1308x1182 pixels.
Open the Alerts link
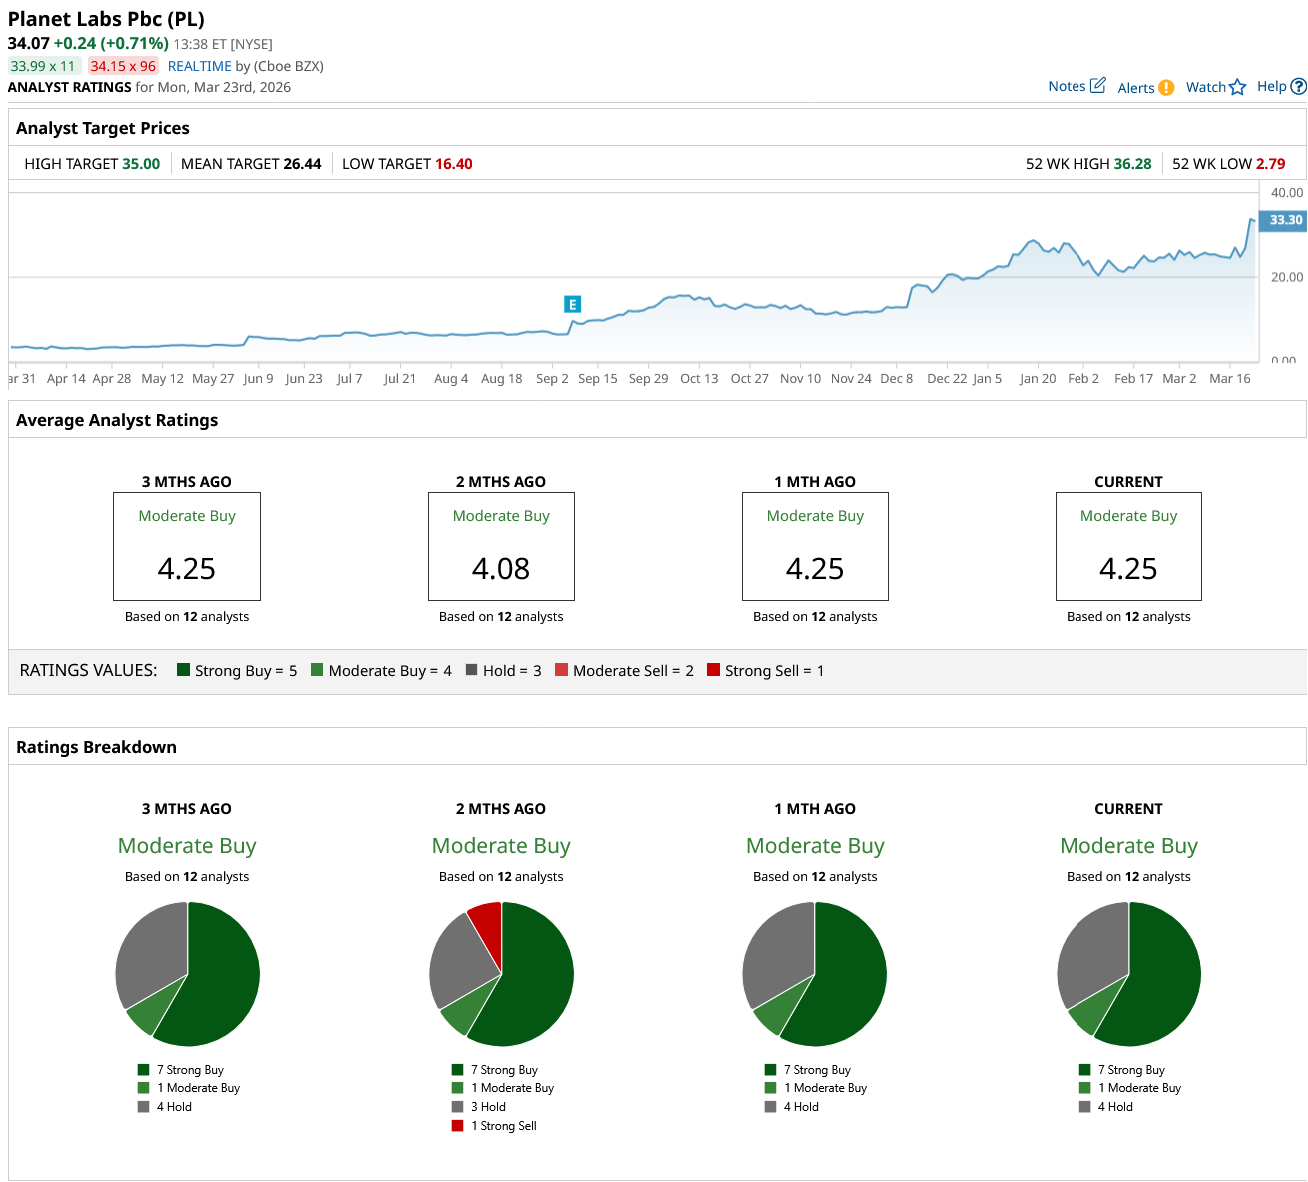(x=1135, y=88)
